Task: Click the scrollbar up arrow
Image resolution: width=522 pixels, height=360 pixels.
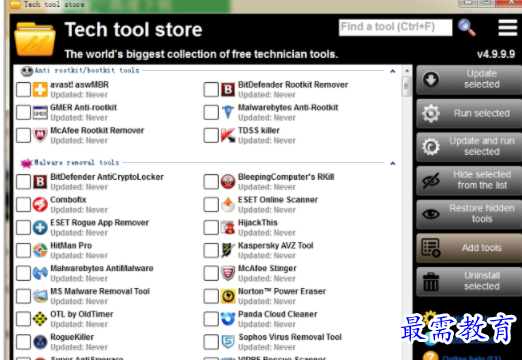Action: coord(407,71)
